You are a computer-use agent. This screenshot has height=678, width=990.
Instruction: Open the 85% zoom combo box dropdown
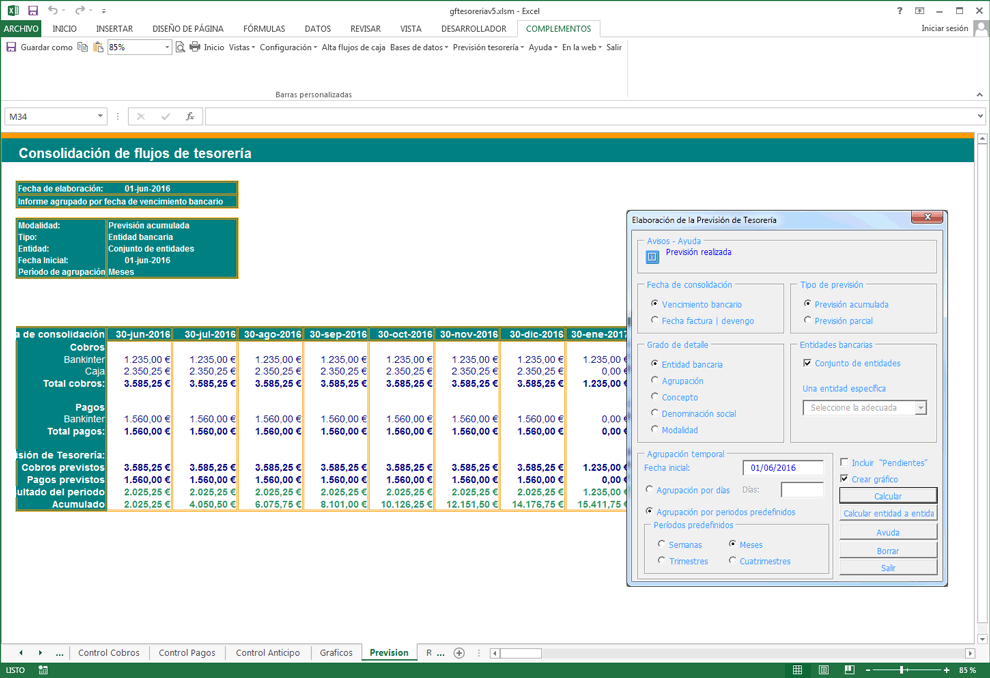click(167, 47)
